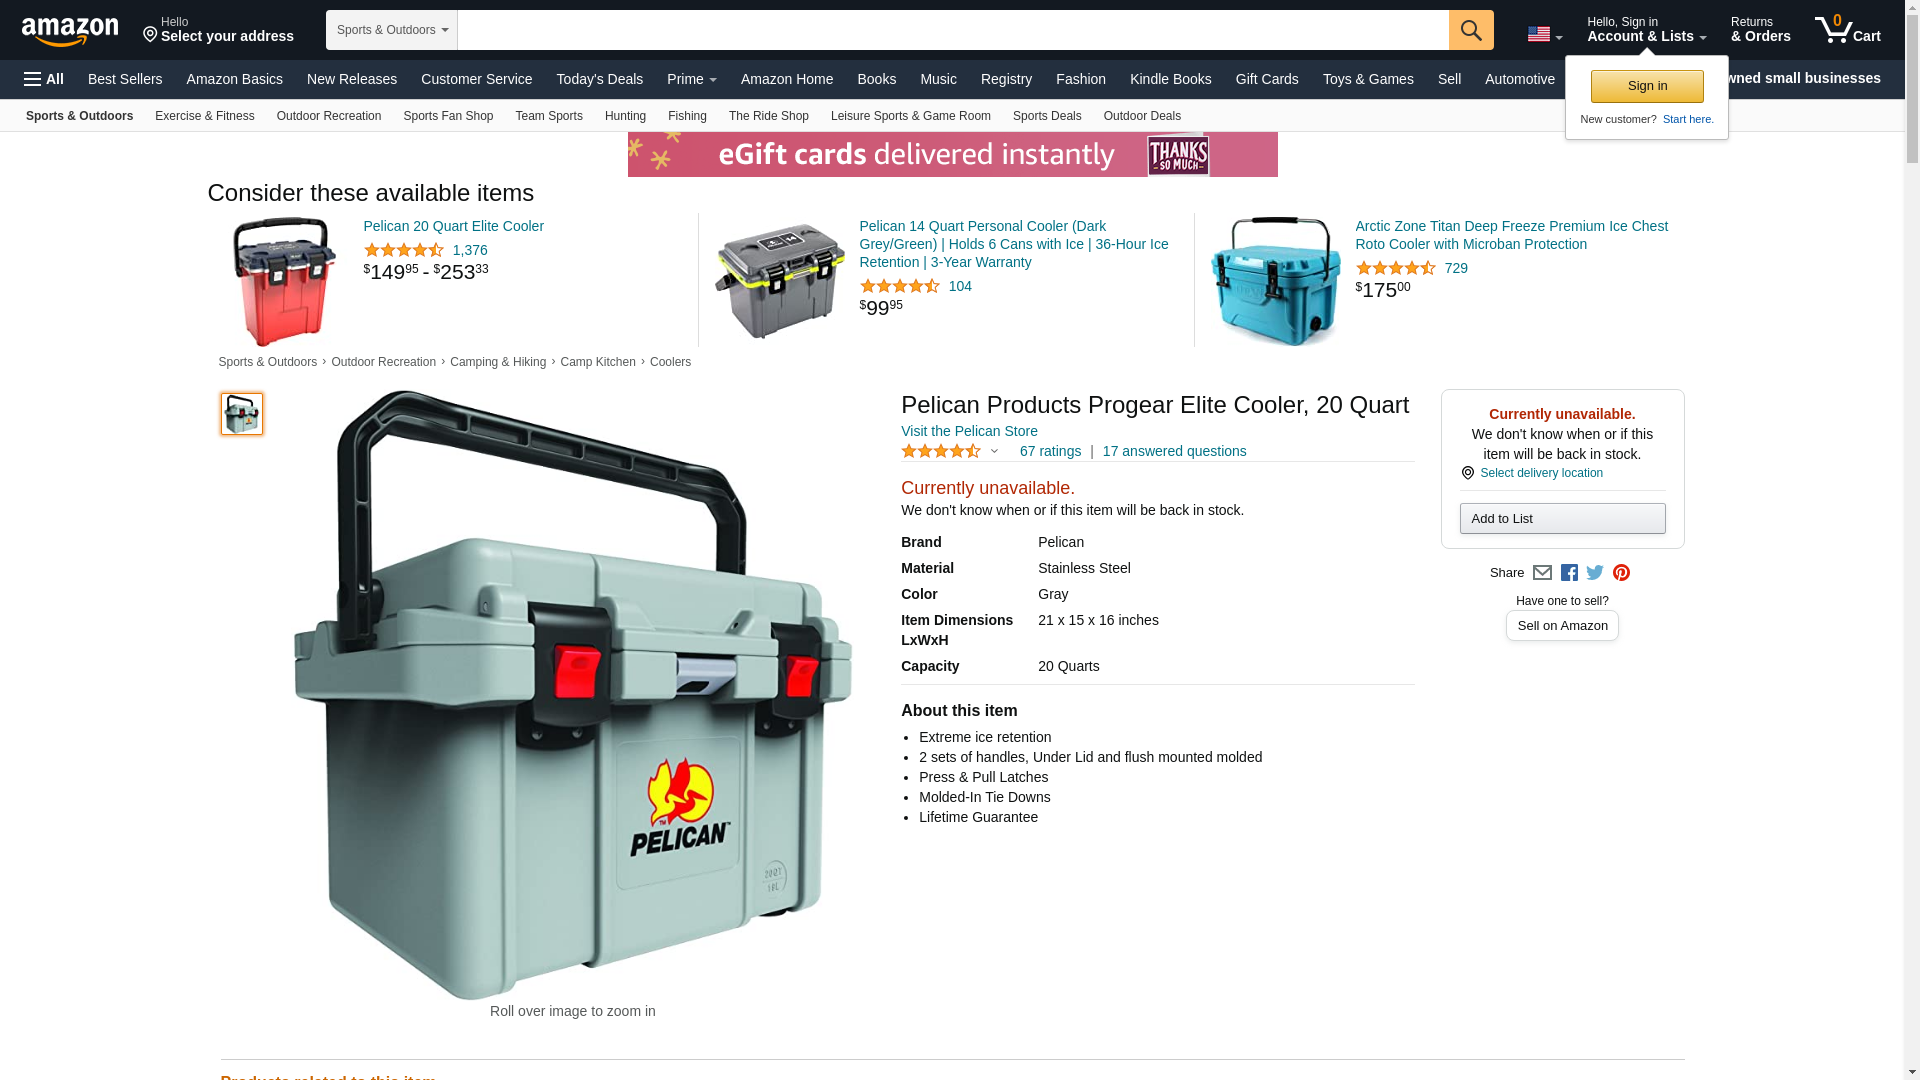The height and width of the screenshot is (1080, 1920).
Task: Open the All hamburger menu
Action: (44, 79)
